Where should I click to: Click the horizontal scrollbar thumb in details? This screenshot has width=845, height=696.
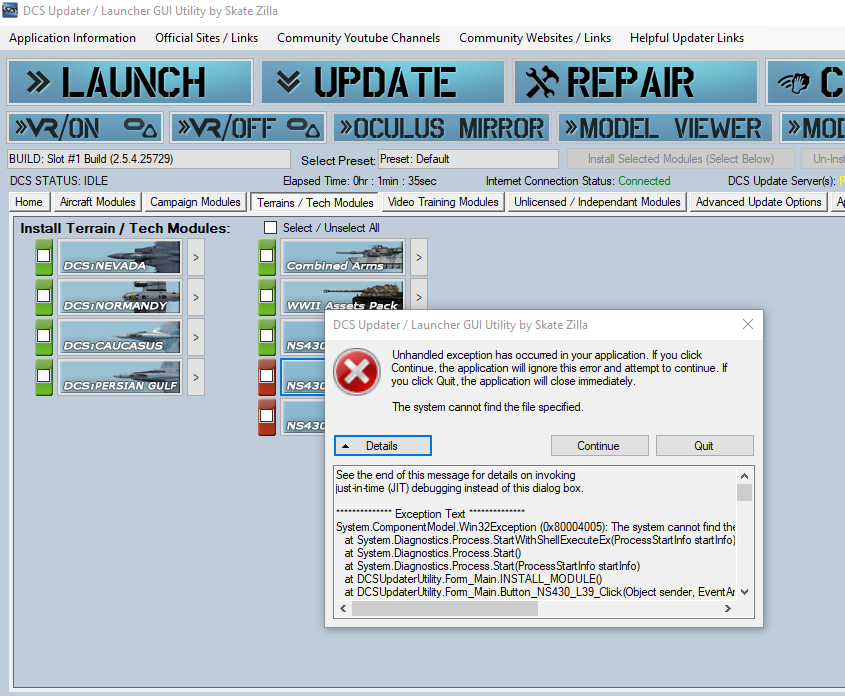tap(445, 608)
